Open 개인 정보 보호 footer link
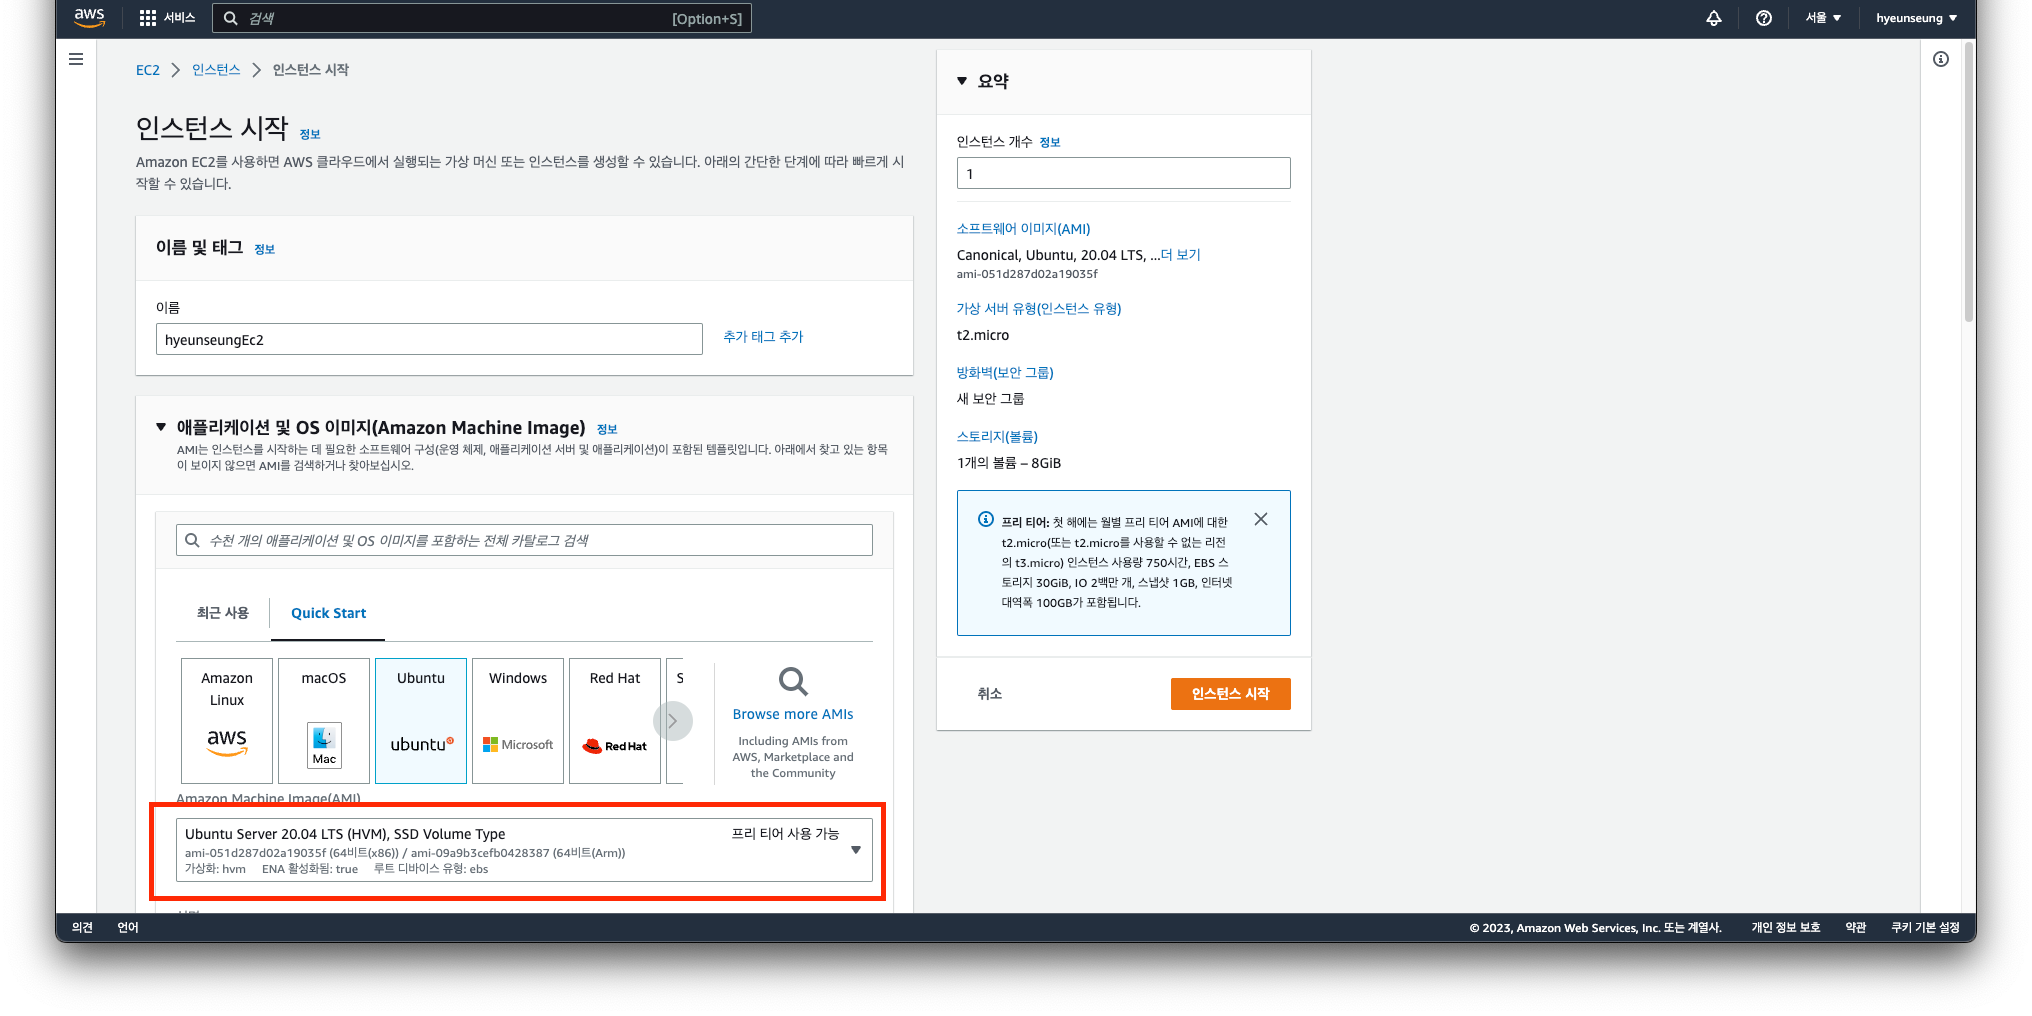Screen dimensions: 2032x1016 click(1785, 928)
